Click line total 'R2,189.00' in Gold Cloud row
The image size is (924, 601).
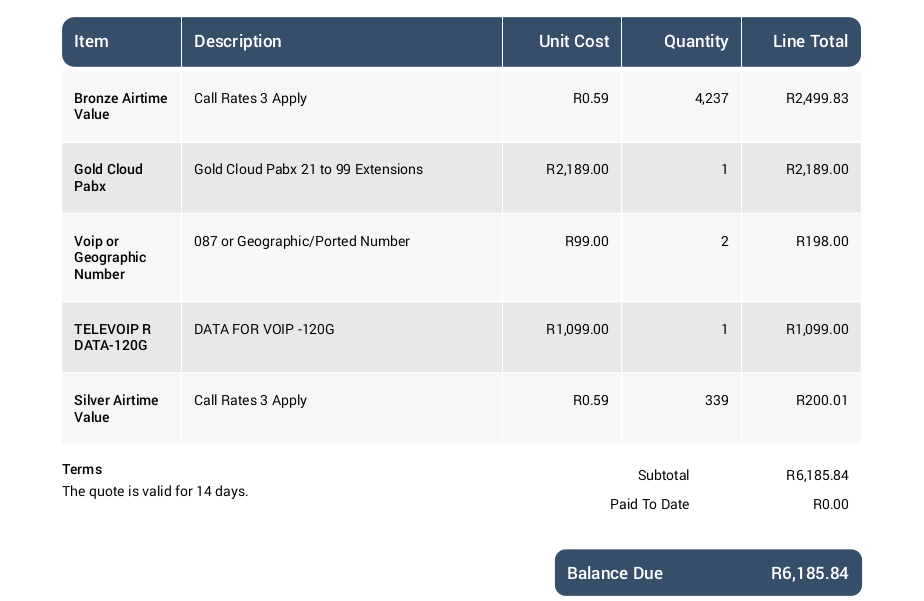click(817, 170)
